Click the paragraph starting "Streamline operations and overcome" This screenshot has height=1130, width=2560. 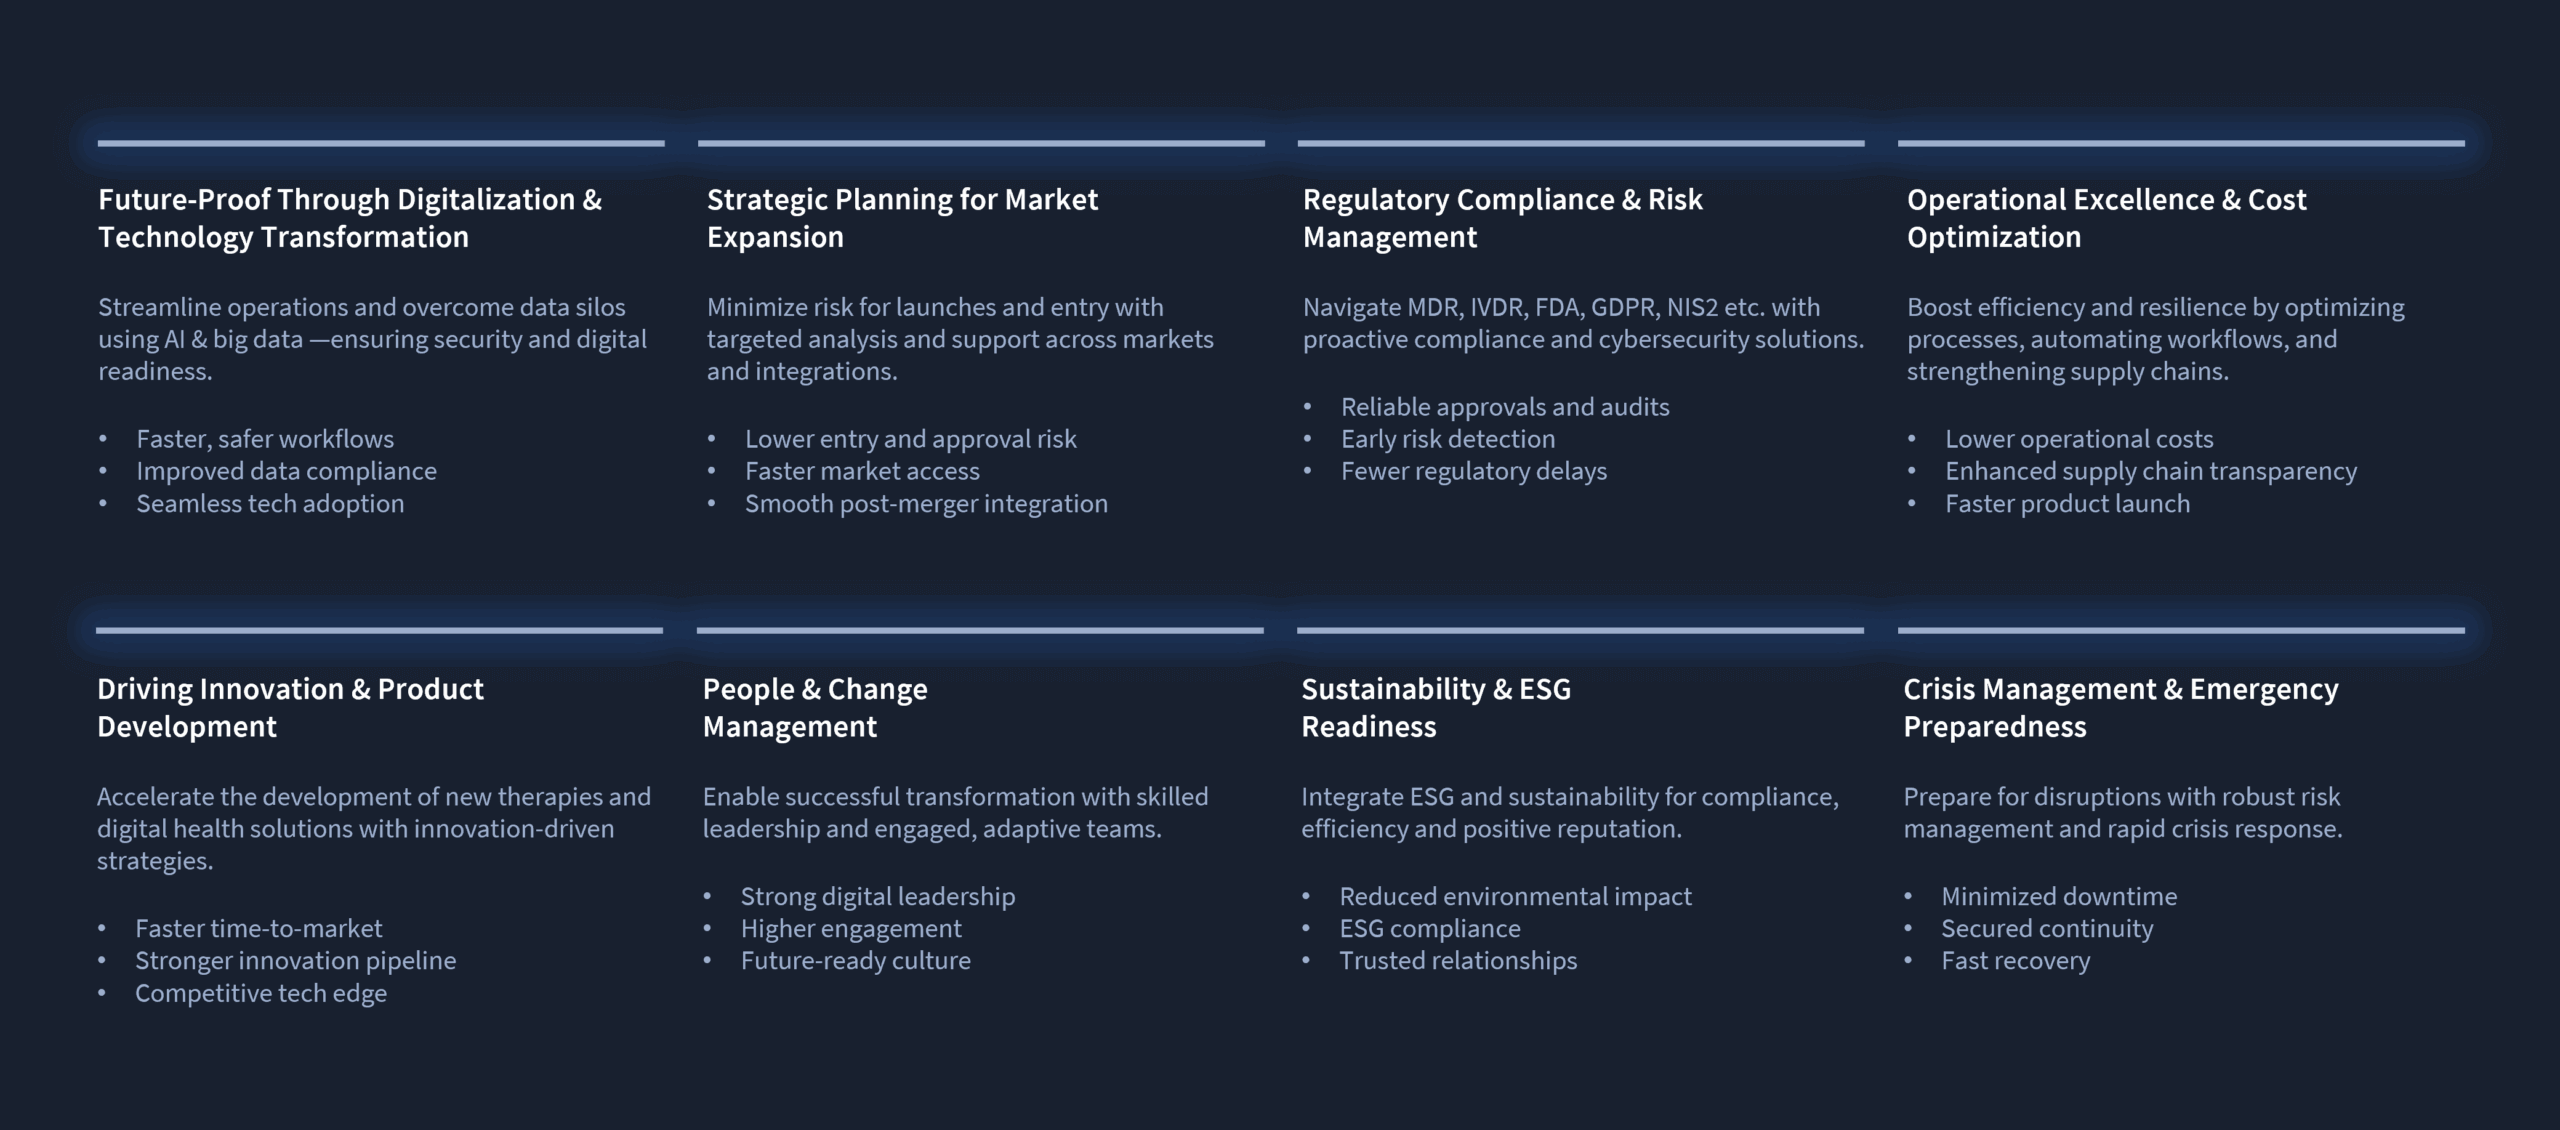coord(372,339)
